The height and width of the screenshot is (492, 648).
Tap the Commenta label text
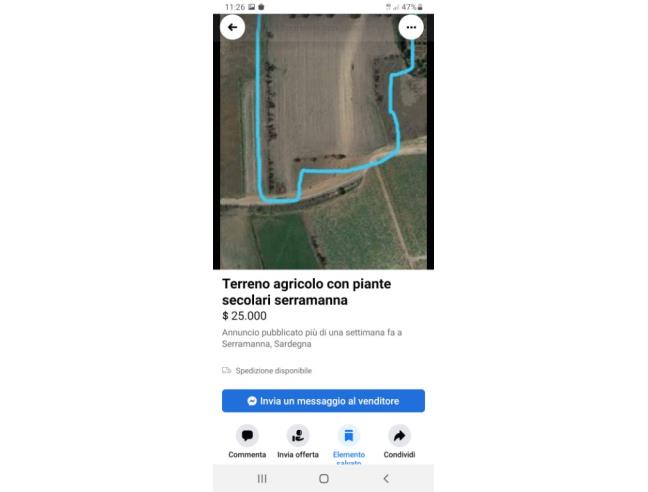coord(247,454)
